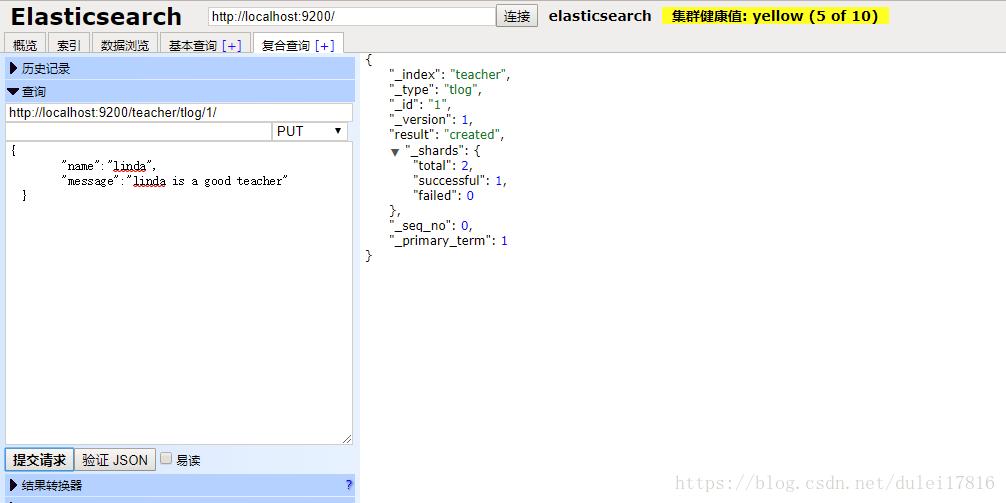The height and width of the screenshot is (503, 1006).
Task: Select the "result": "created" line
Action: point(447,134)
